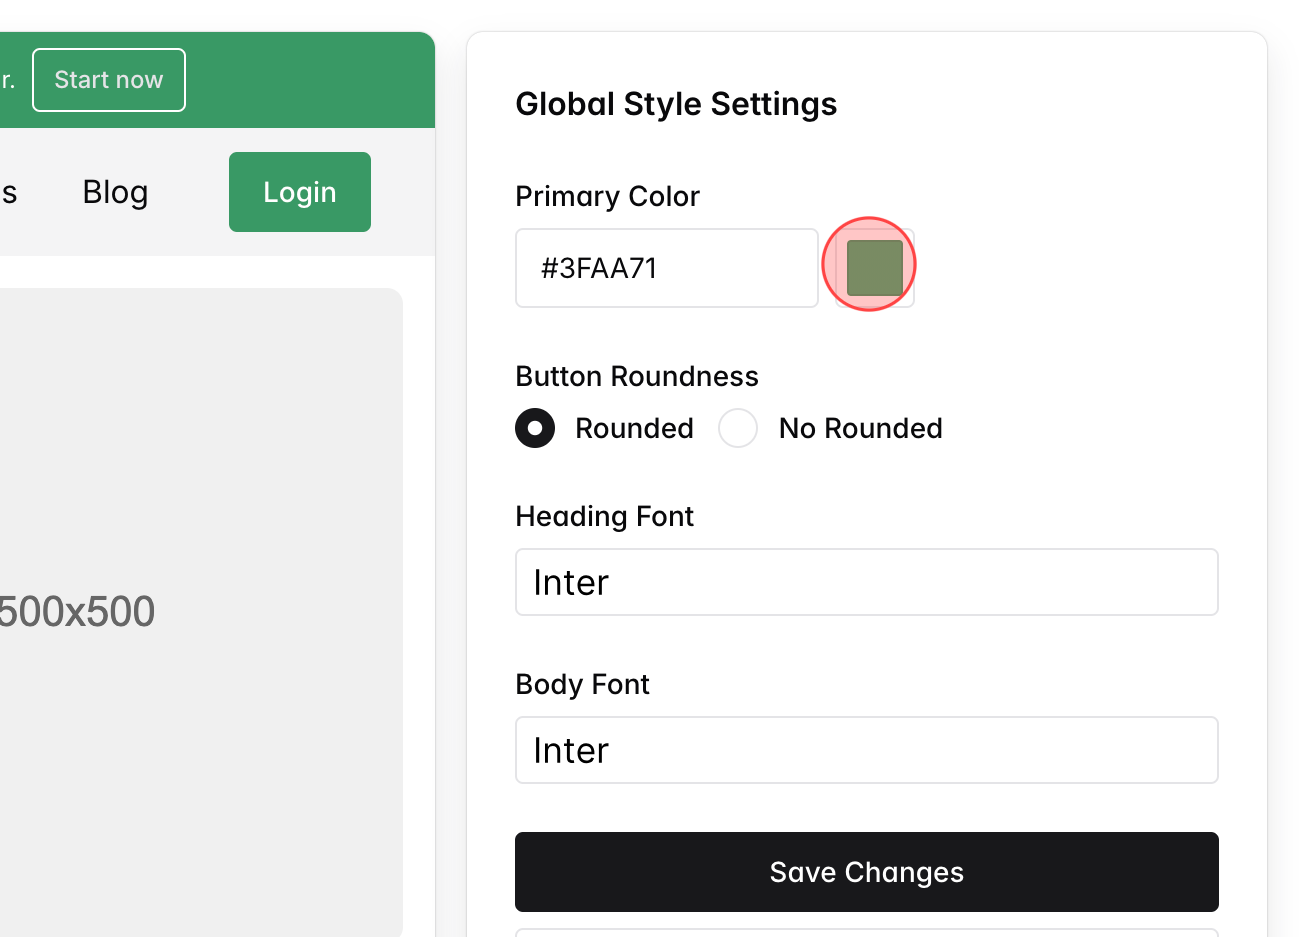This screenshot has height=937, width=1299.
Task: Select the No Rounded option
Action: pos(737,428)
